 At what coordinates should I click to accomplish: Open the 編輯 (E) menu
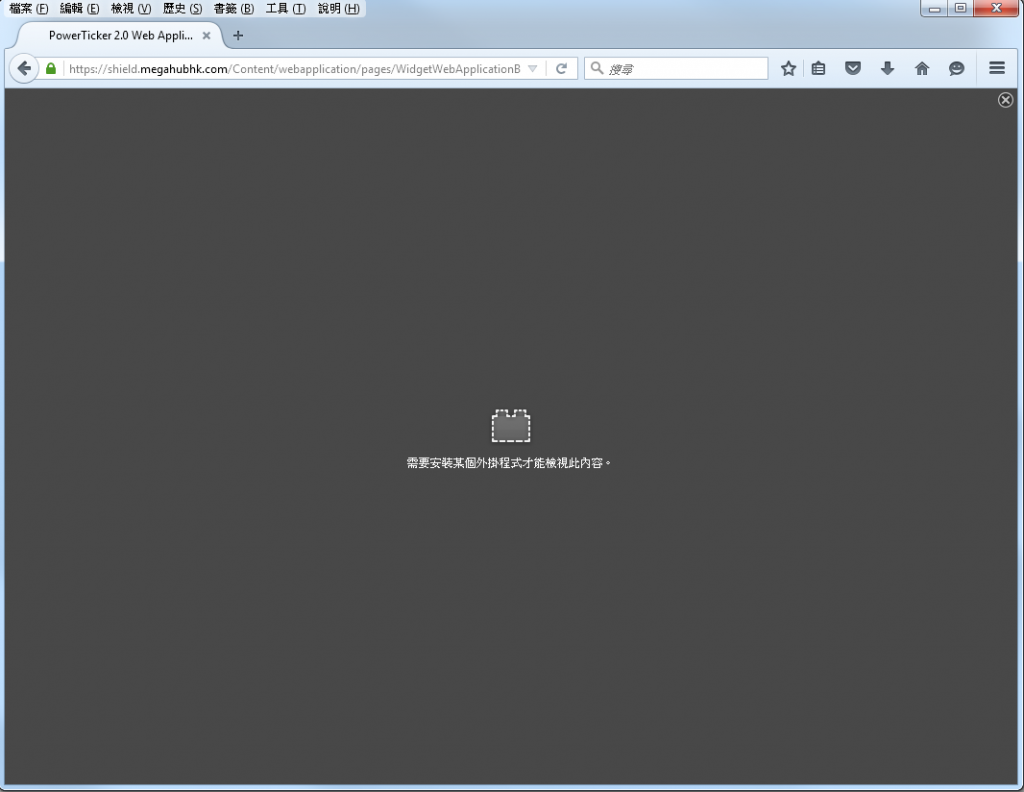80,8
